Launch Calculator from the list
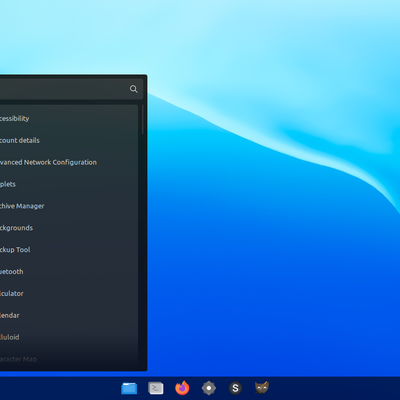This screenshot has height=400, width=400. pos(69,293)
